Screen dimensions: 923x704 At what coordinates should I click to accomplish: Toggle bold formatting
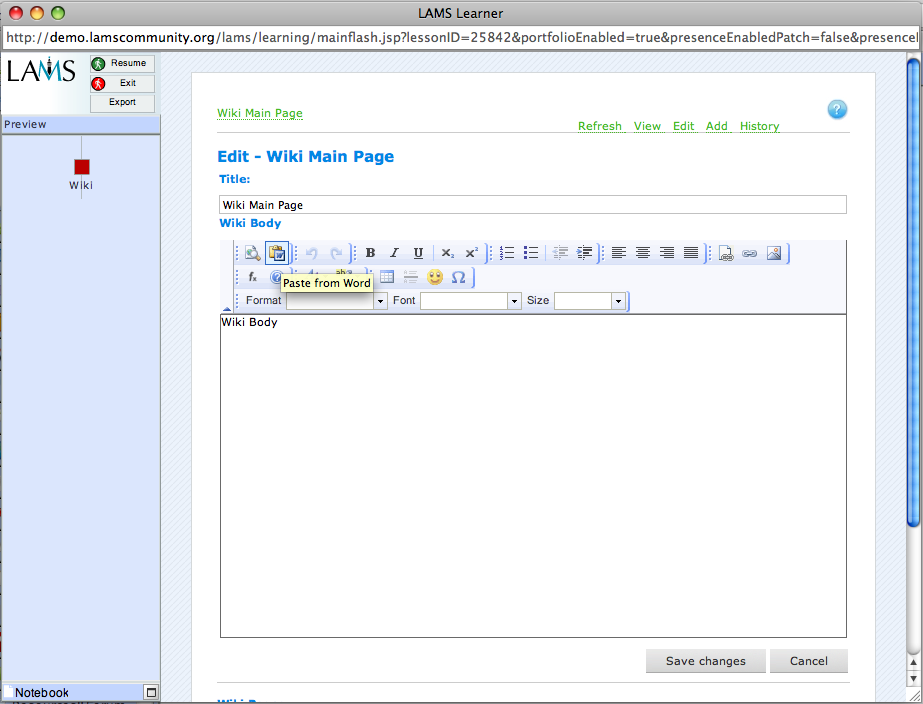tap(370, 253)
